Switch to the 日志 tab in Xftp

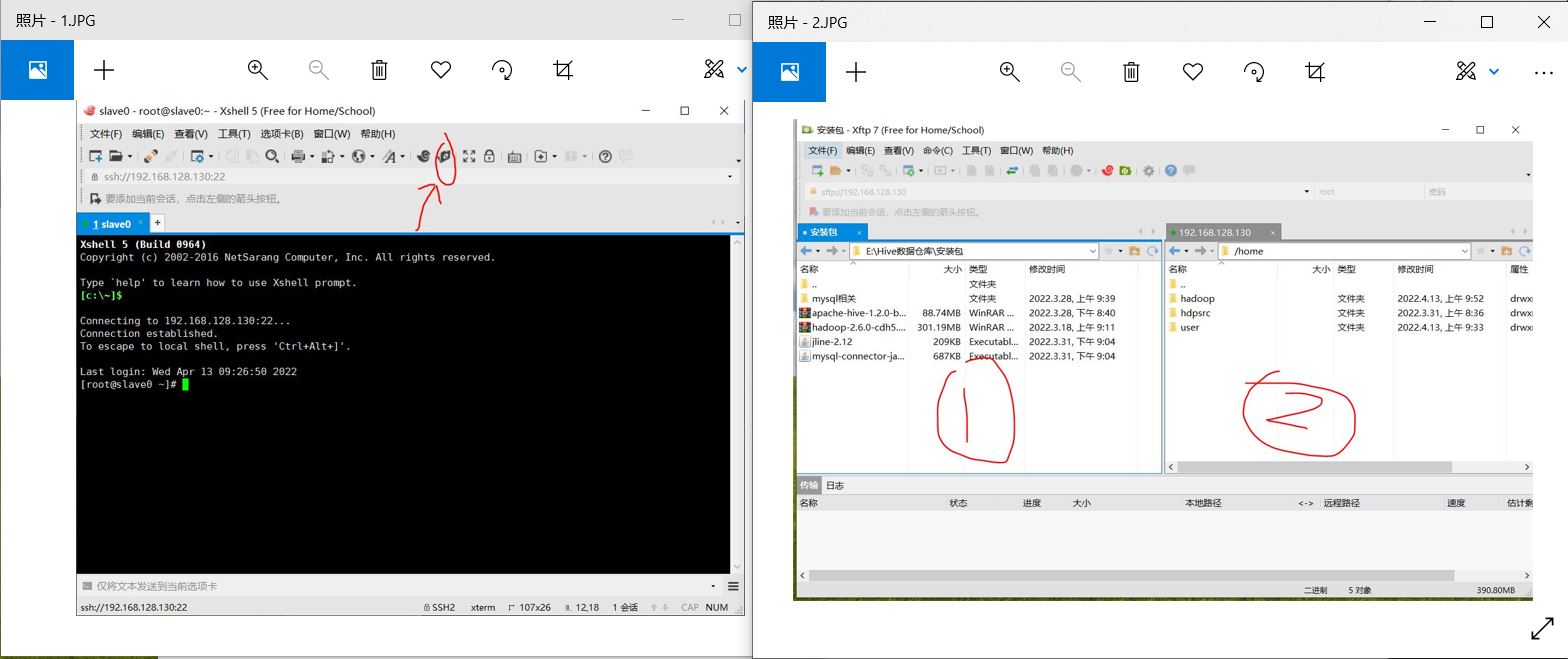pyautogui.click(x=835, y=486)
